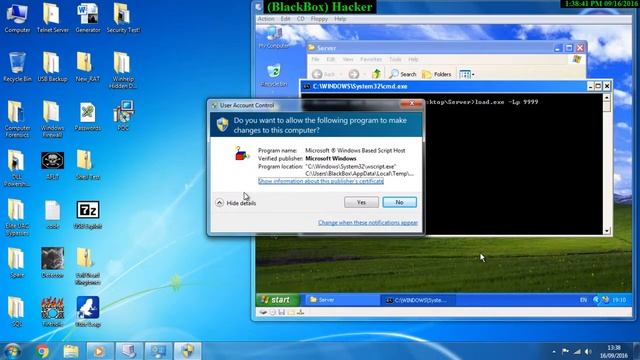Viewport: 640px width, 360px height.
Task: Go up one folder in Server window
Action: click(x=376, y=74)
